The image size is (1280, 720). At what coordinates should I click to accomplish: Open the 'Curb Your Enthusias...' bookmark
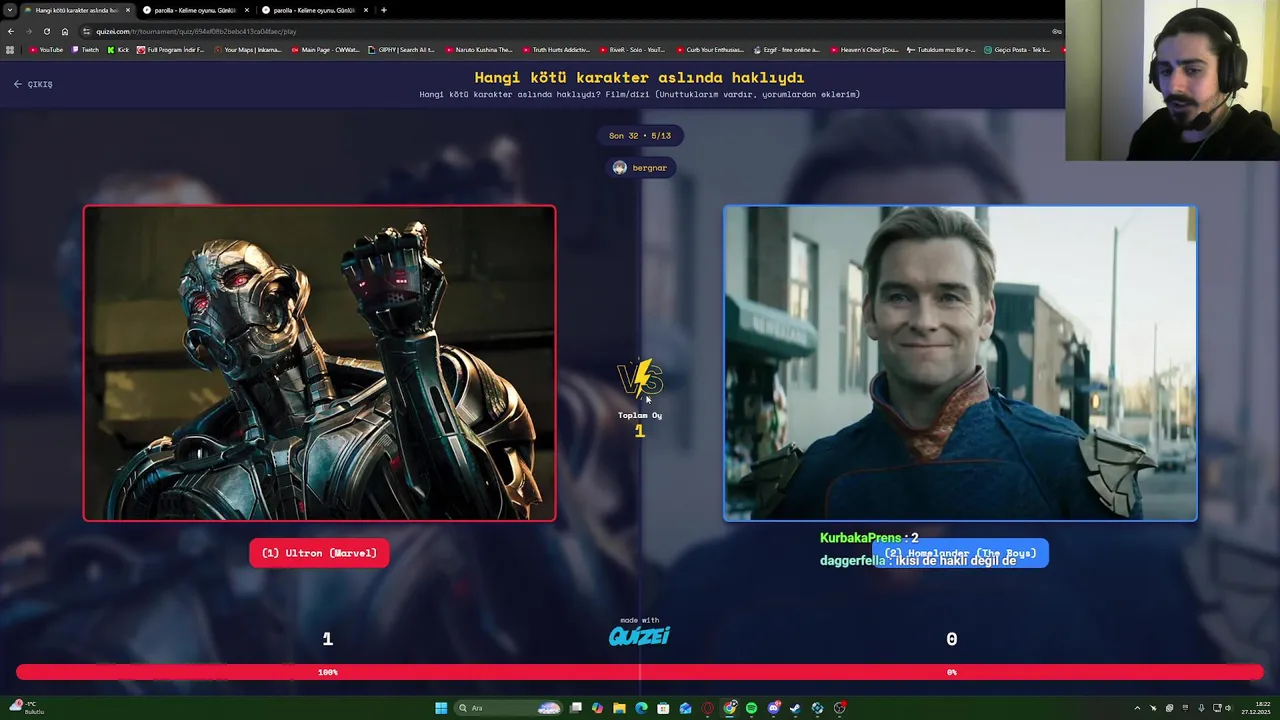coord(710,49)
